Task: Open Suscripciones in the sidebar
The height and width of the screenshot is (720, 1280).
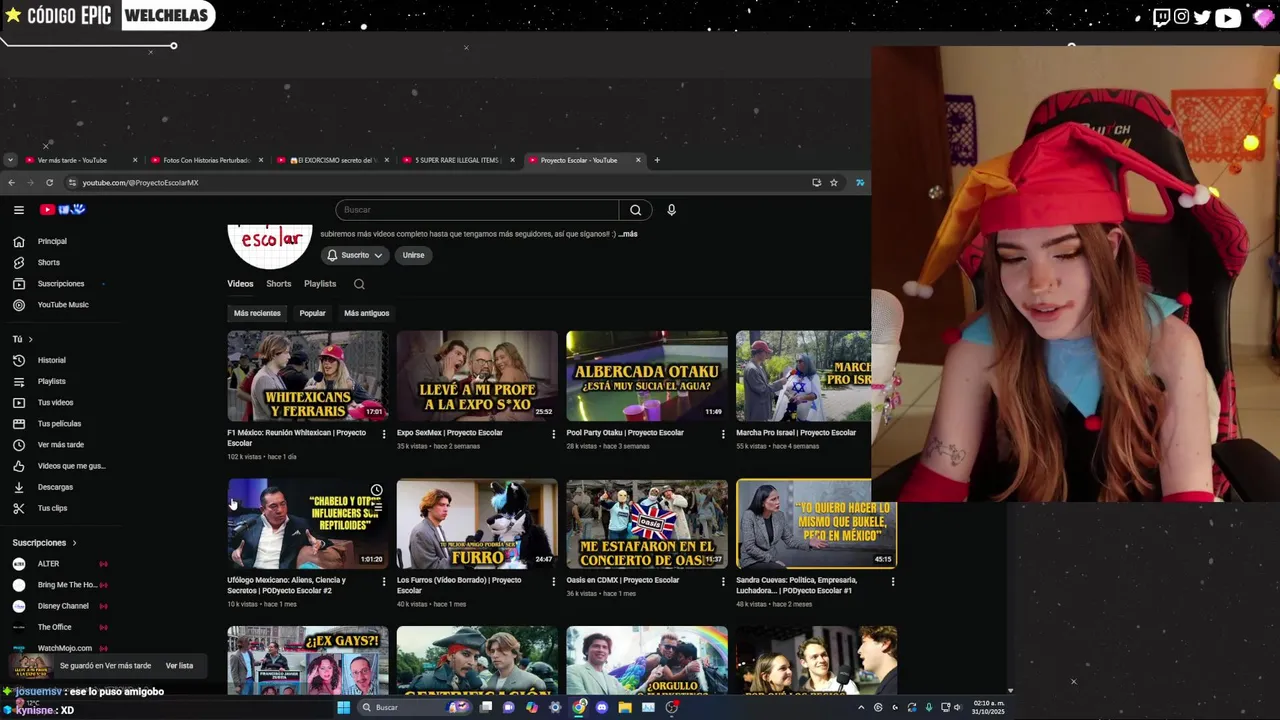Action: (60, 283)
